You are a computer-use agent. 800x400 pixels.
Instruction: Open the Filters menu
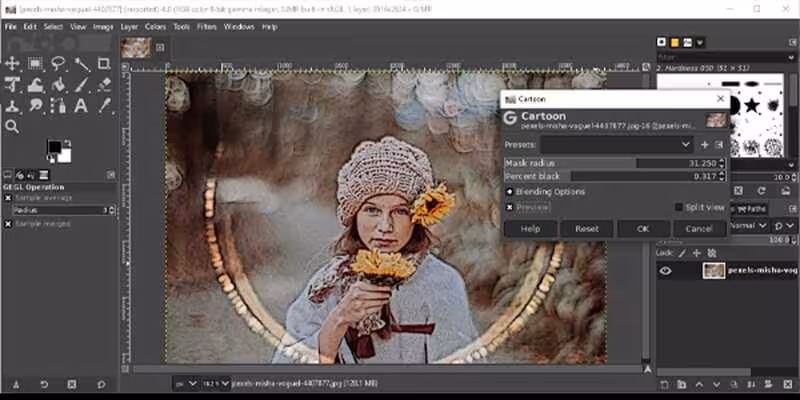pyautogui.click(x=207, y=27)
